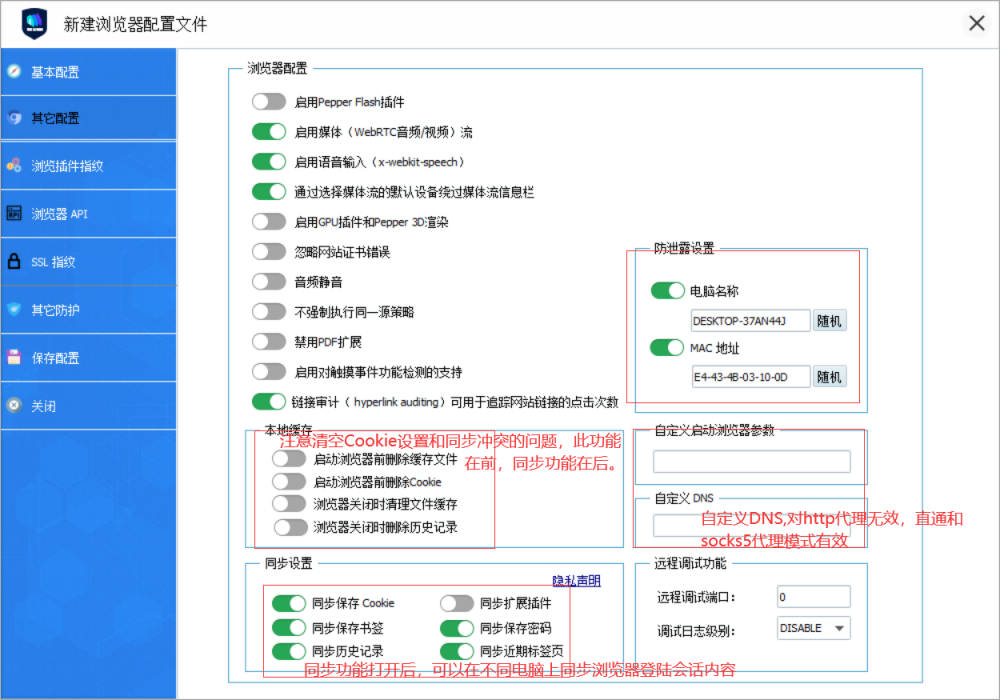The width and height of the screenshot is (1000, 700).
Task: Enable the Pepper Flash plugin toggle
Action: pos(269,101)
